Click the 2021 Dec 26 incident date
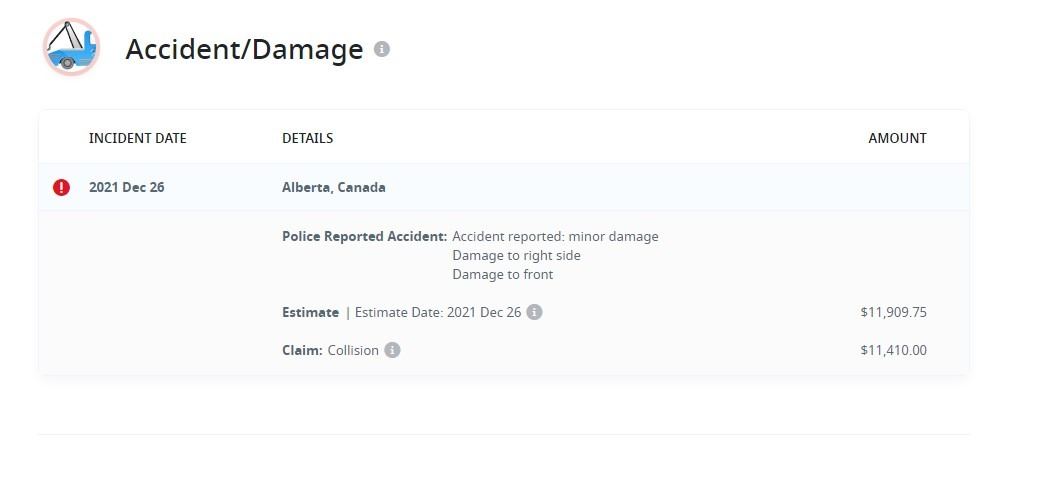The height and width of the screenshot is (482, 1059). pyautogui.click(x=126, y=187)
